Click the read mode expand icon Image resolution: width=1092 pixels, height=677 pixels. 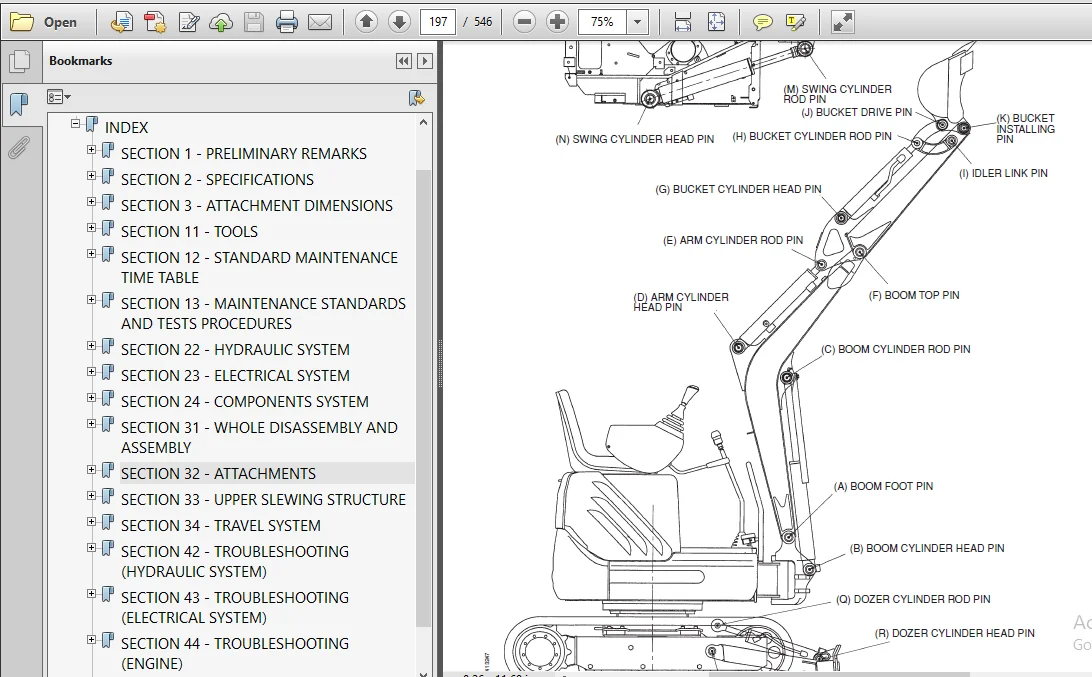tap(843, 22)
